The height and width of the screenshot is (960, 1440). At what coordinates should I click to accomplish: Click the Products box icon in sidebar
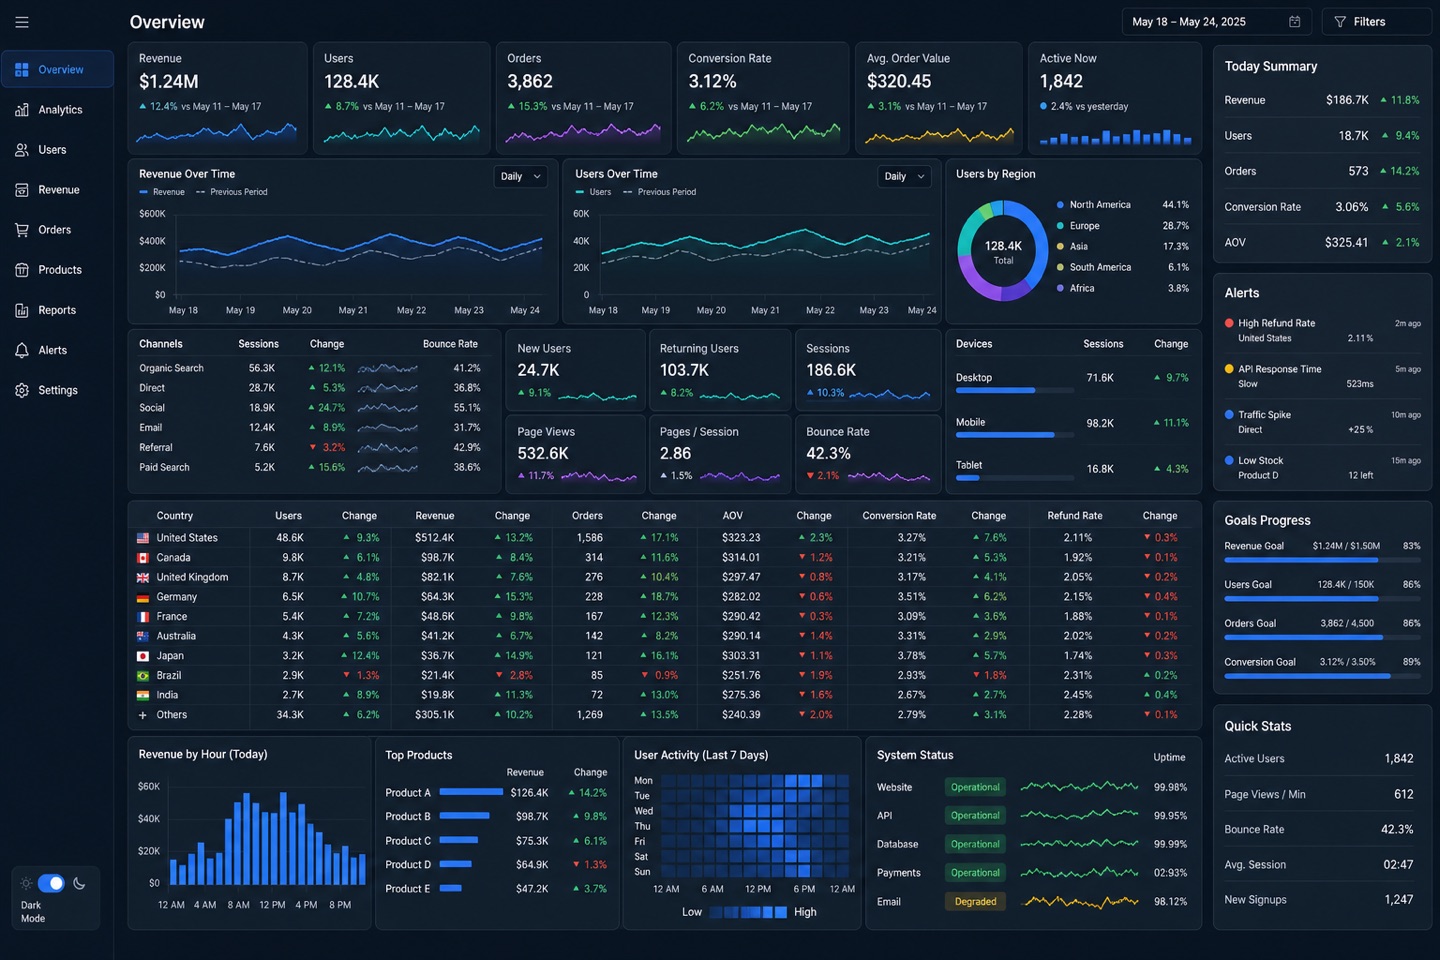click(x=22, y=270)
